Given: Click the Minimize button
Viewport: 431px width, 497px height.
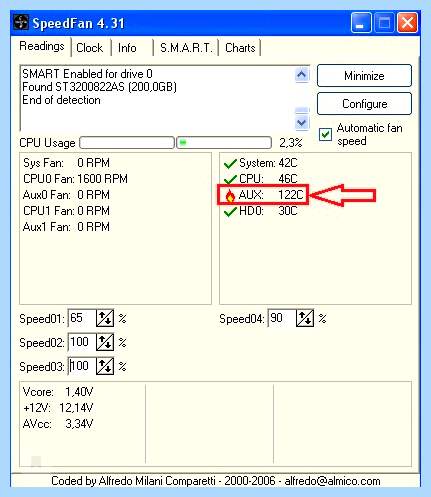Looking at the screenshot, I should point(364,76).
